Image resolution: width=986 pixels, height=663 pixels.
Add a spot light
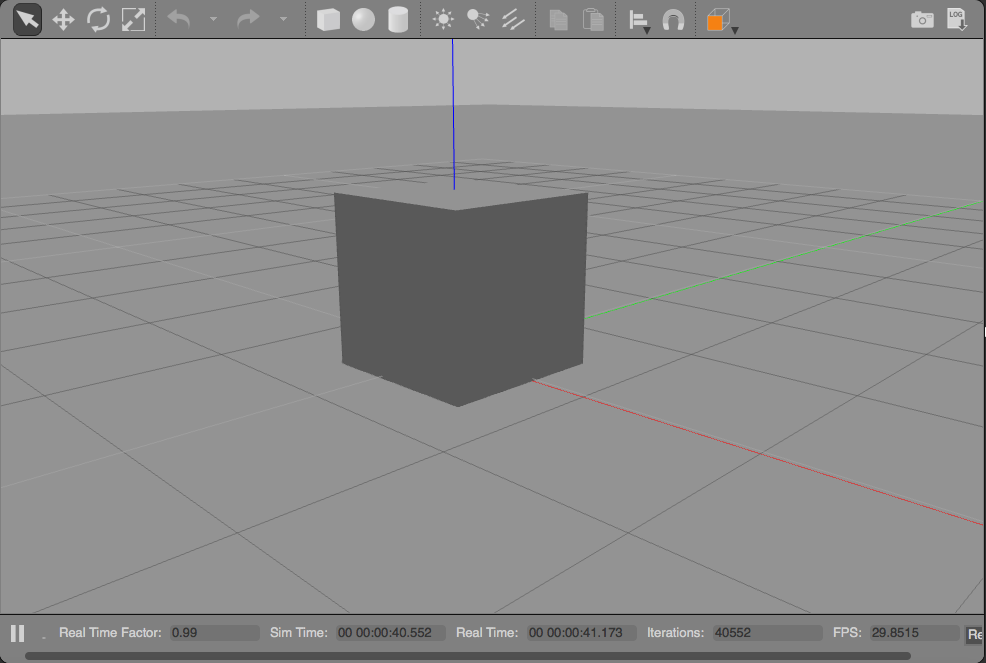(x=478, y=20)
